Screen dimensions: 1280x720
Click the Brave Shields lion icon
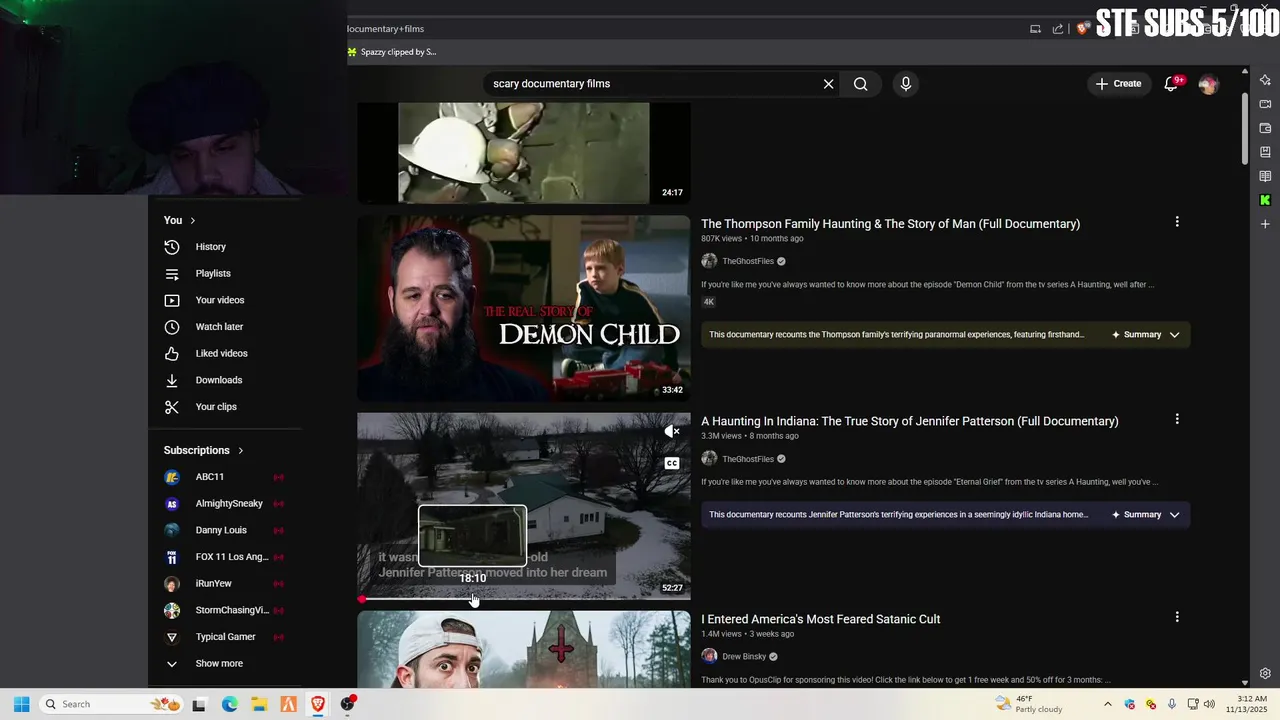1083,29
